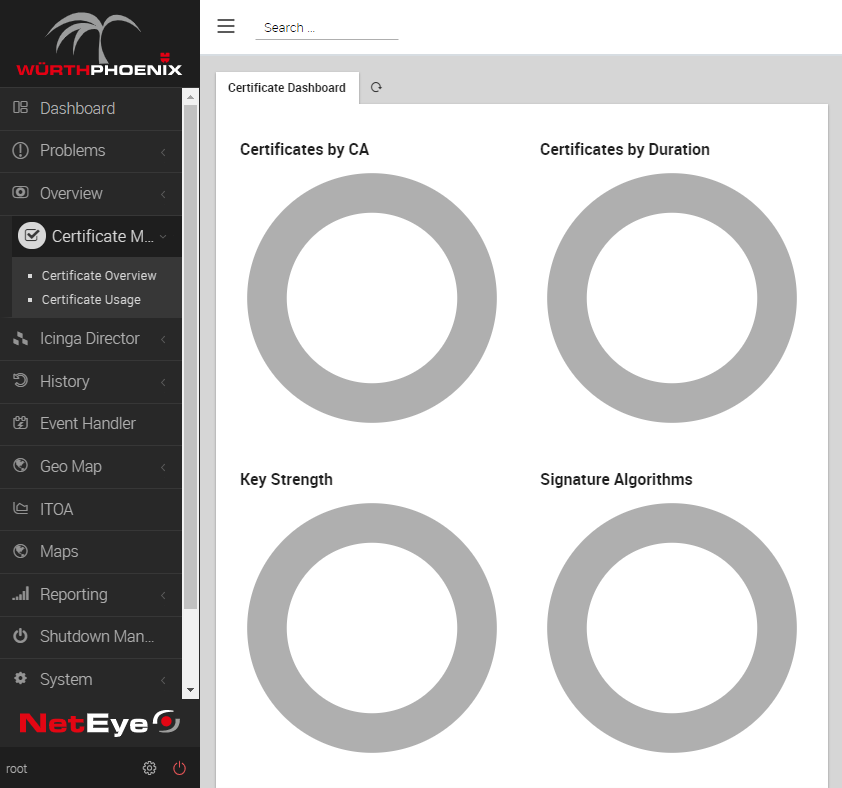Expand the Problems menu chevron
Image resolution: width=842 pixels, height=788 pixels.
(163, 152)
